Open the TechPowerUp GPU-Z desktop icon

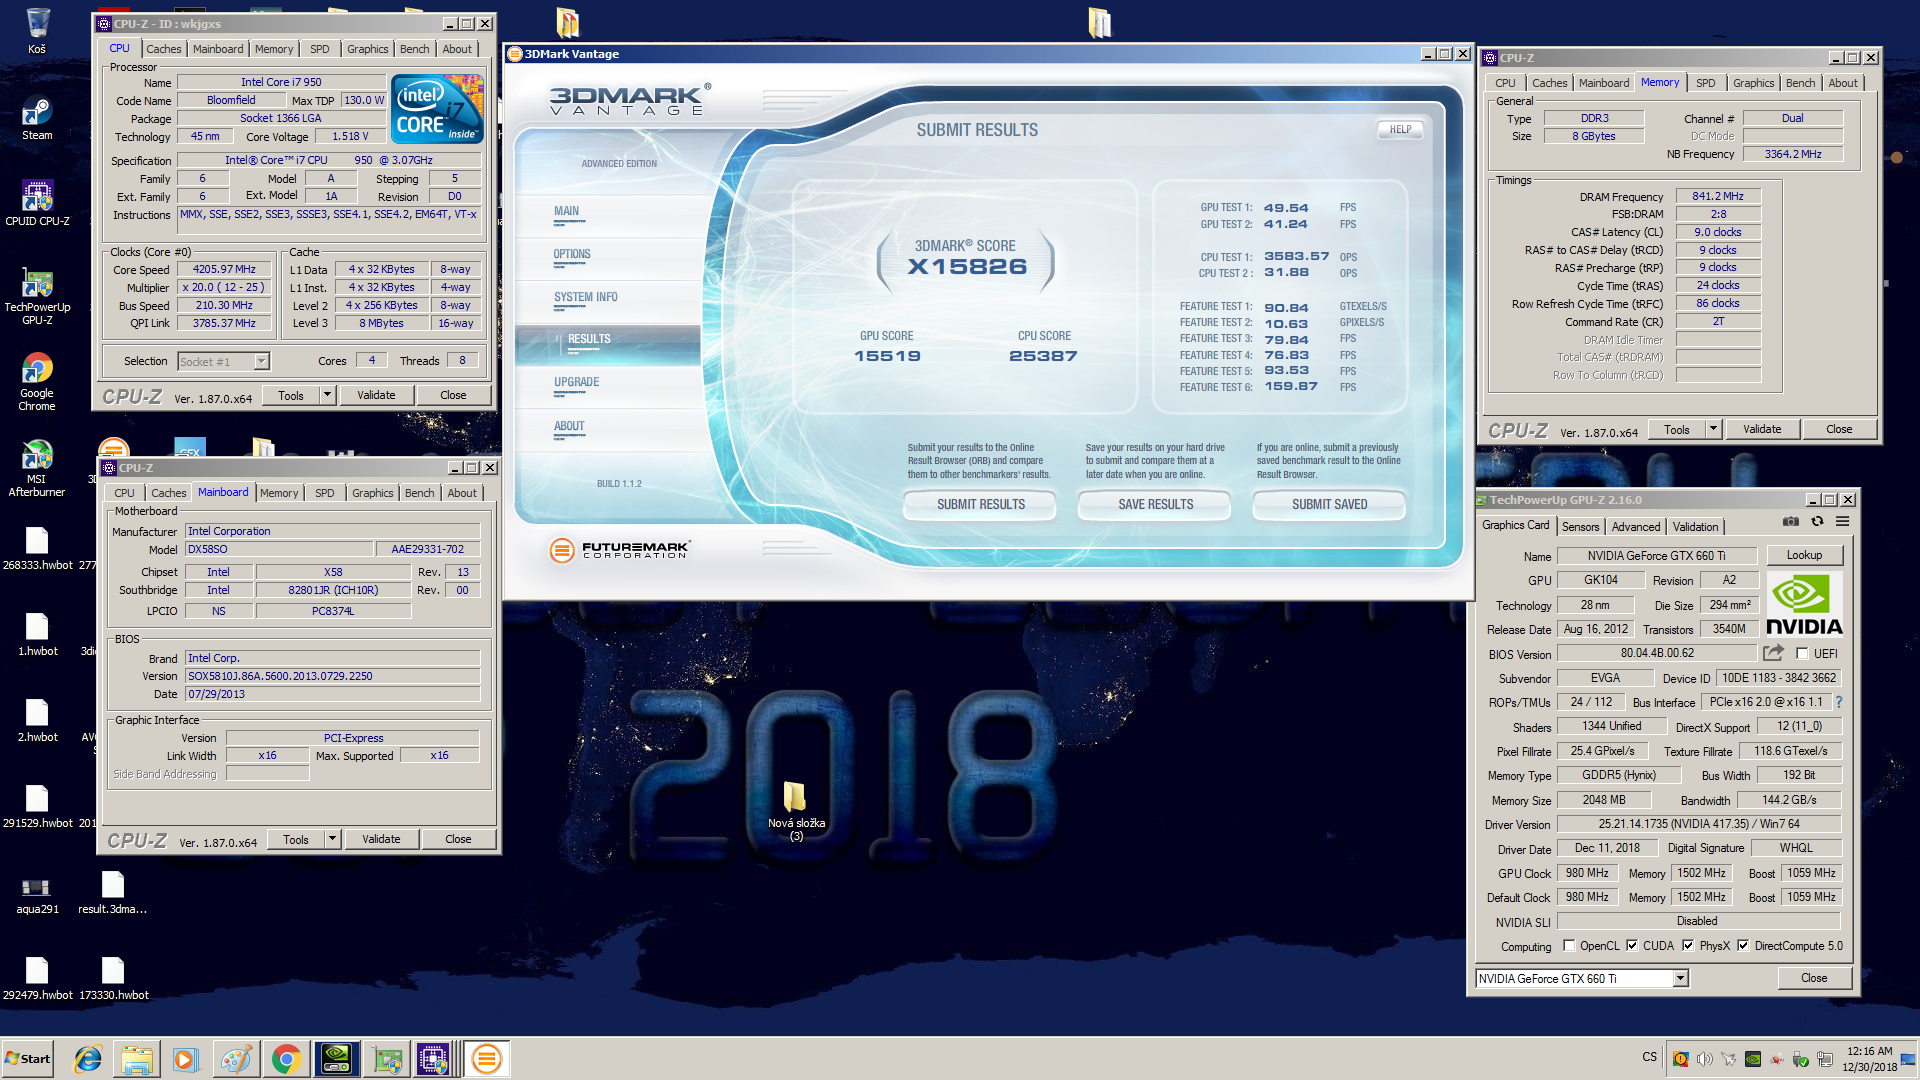point(37,296)
